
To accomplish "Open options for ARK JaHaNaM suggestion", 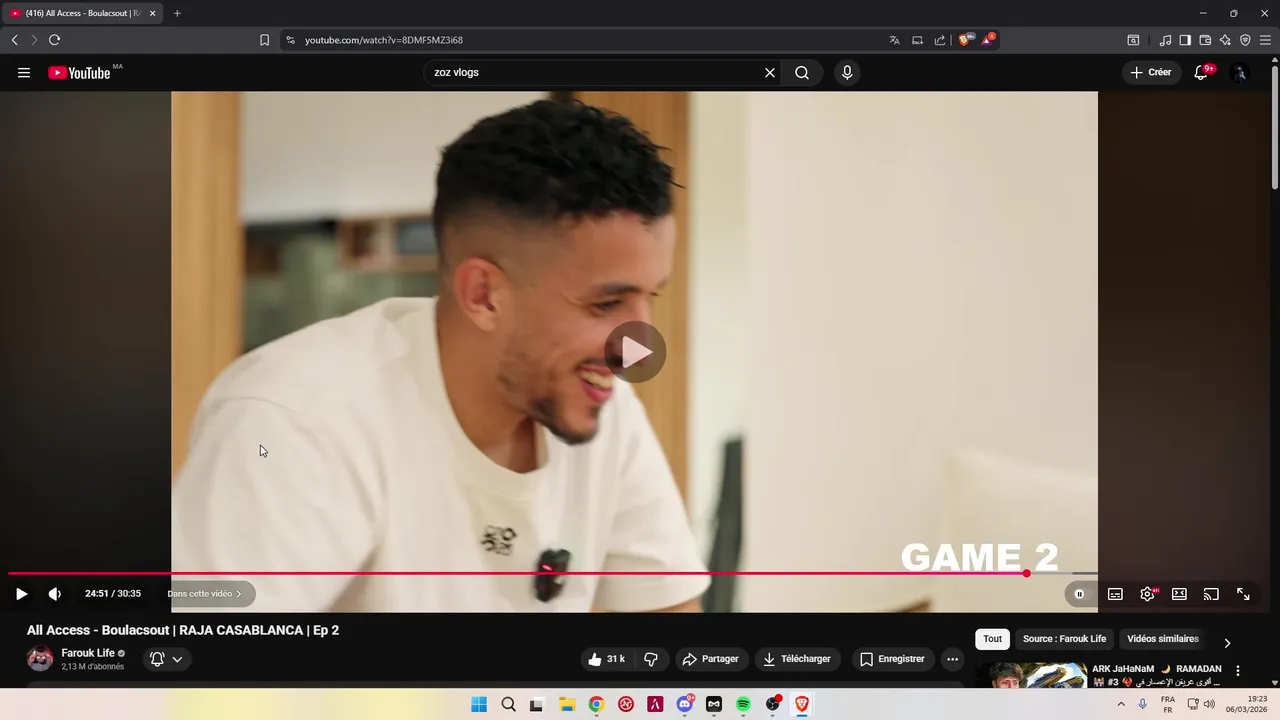I will tap(1238, 671).
